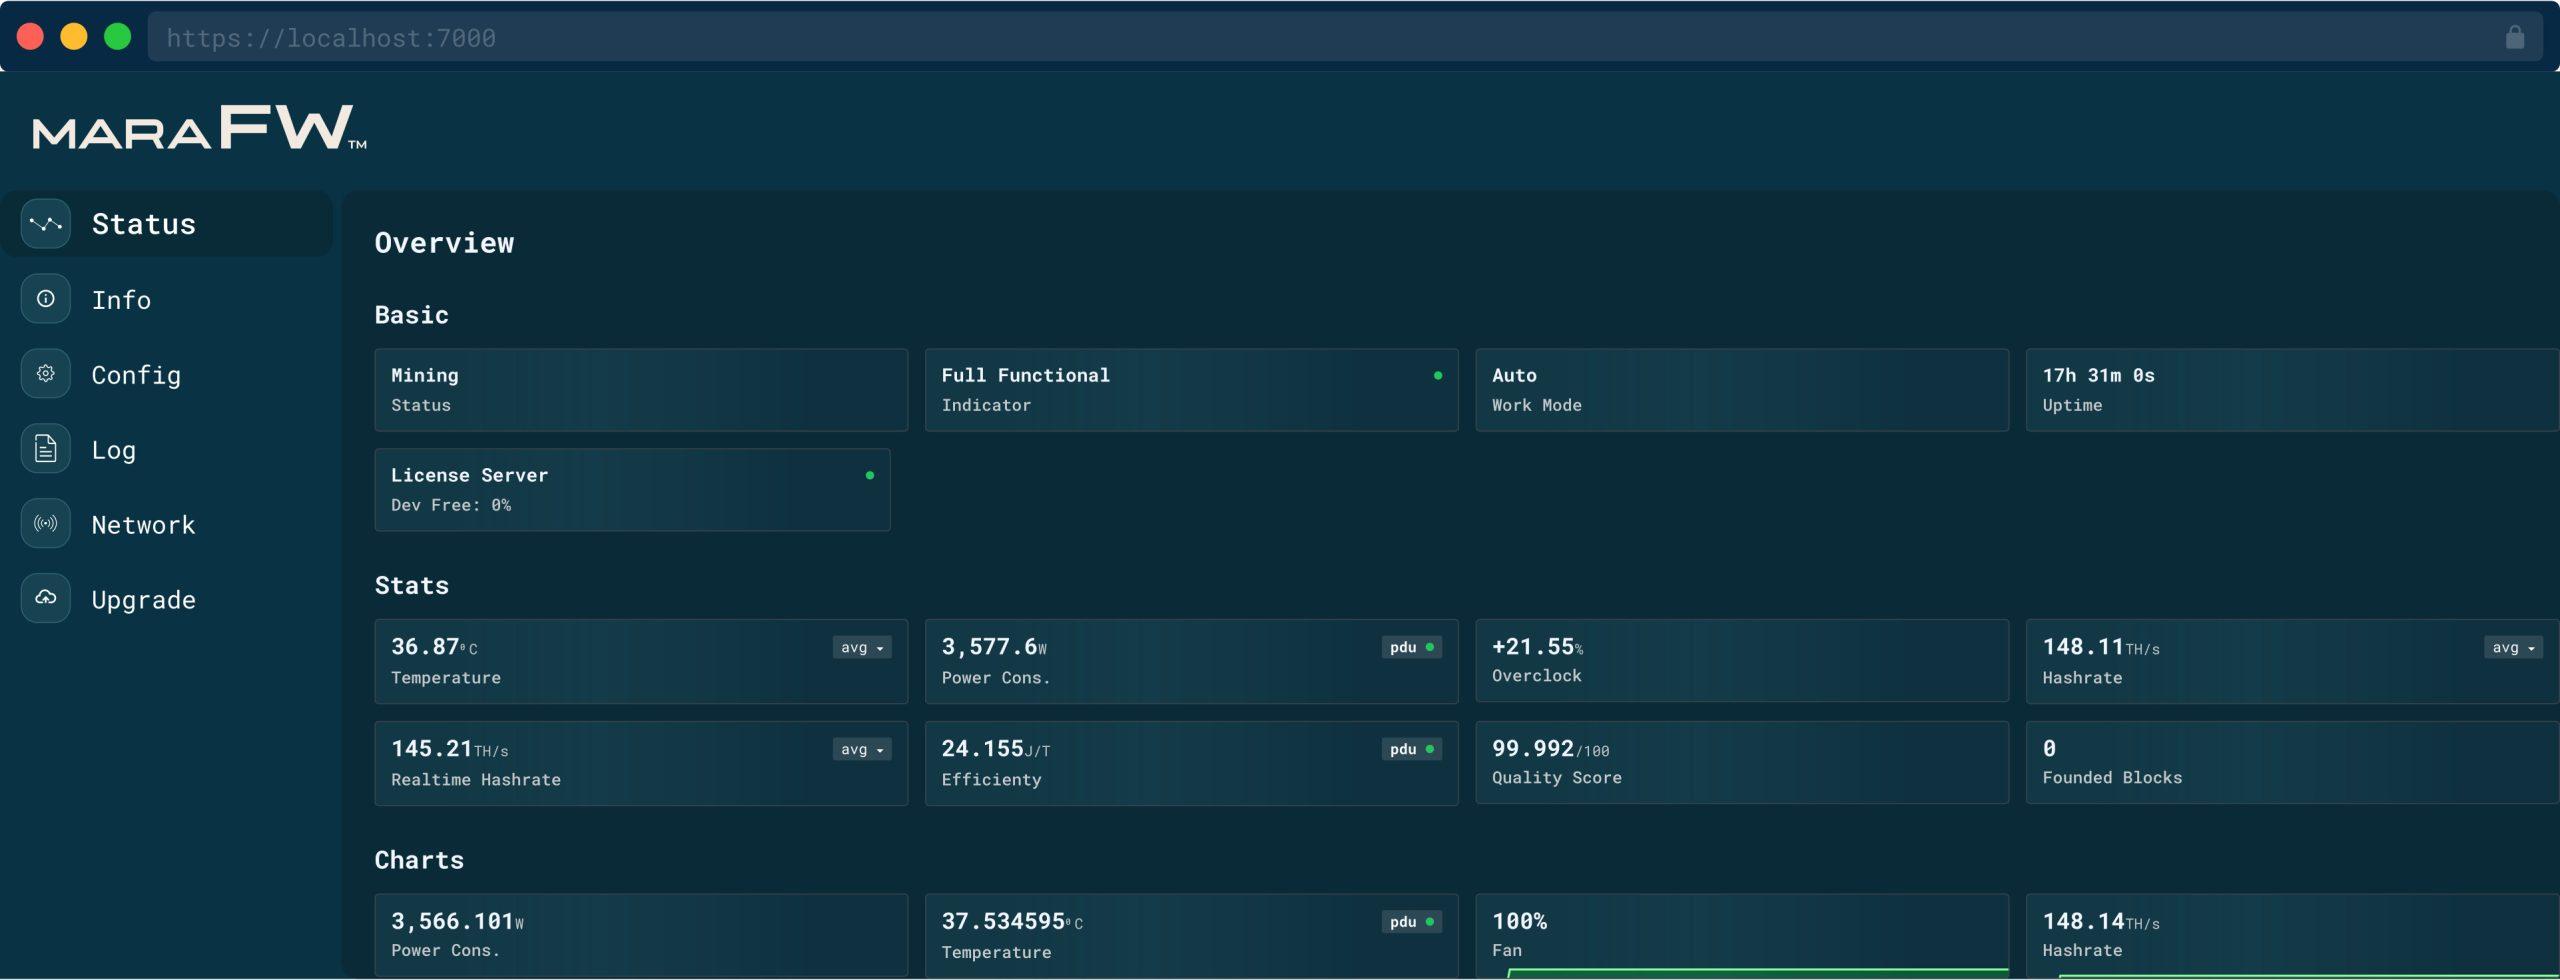Click the green dot on License Server card
Screen dimensions: 2560x980
[x=870, y=476]
